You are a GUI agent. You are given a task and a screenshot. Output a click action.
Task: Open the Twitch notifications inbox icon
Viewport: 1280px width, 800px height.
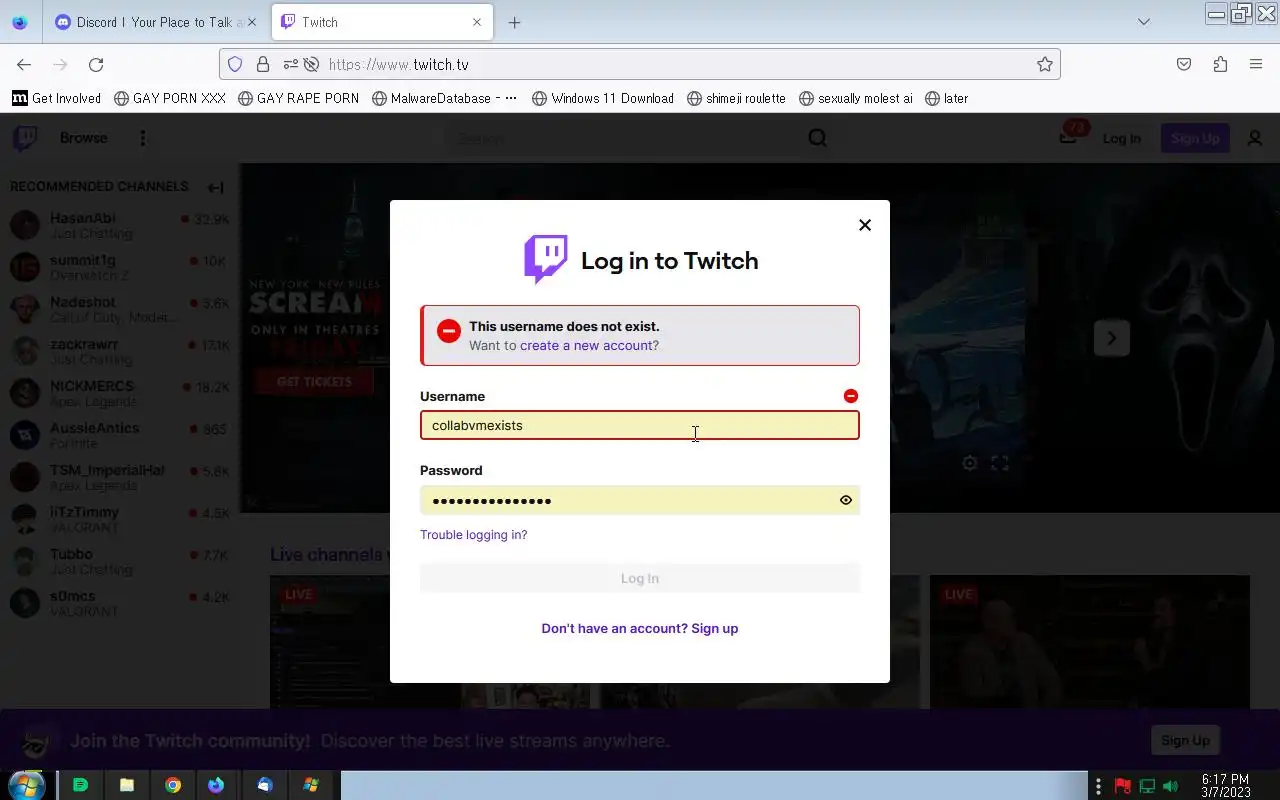tap(1069, 137)
